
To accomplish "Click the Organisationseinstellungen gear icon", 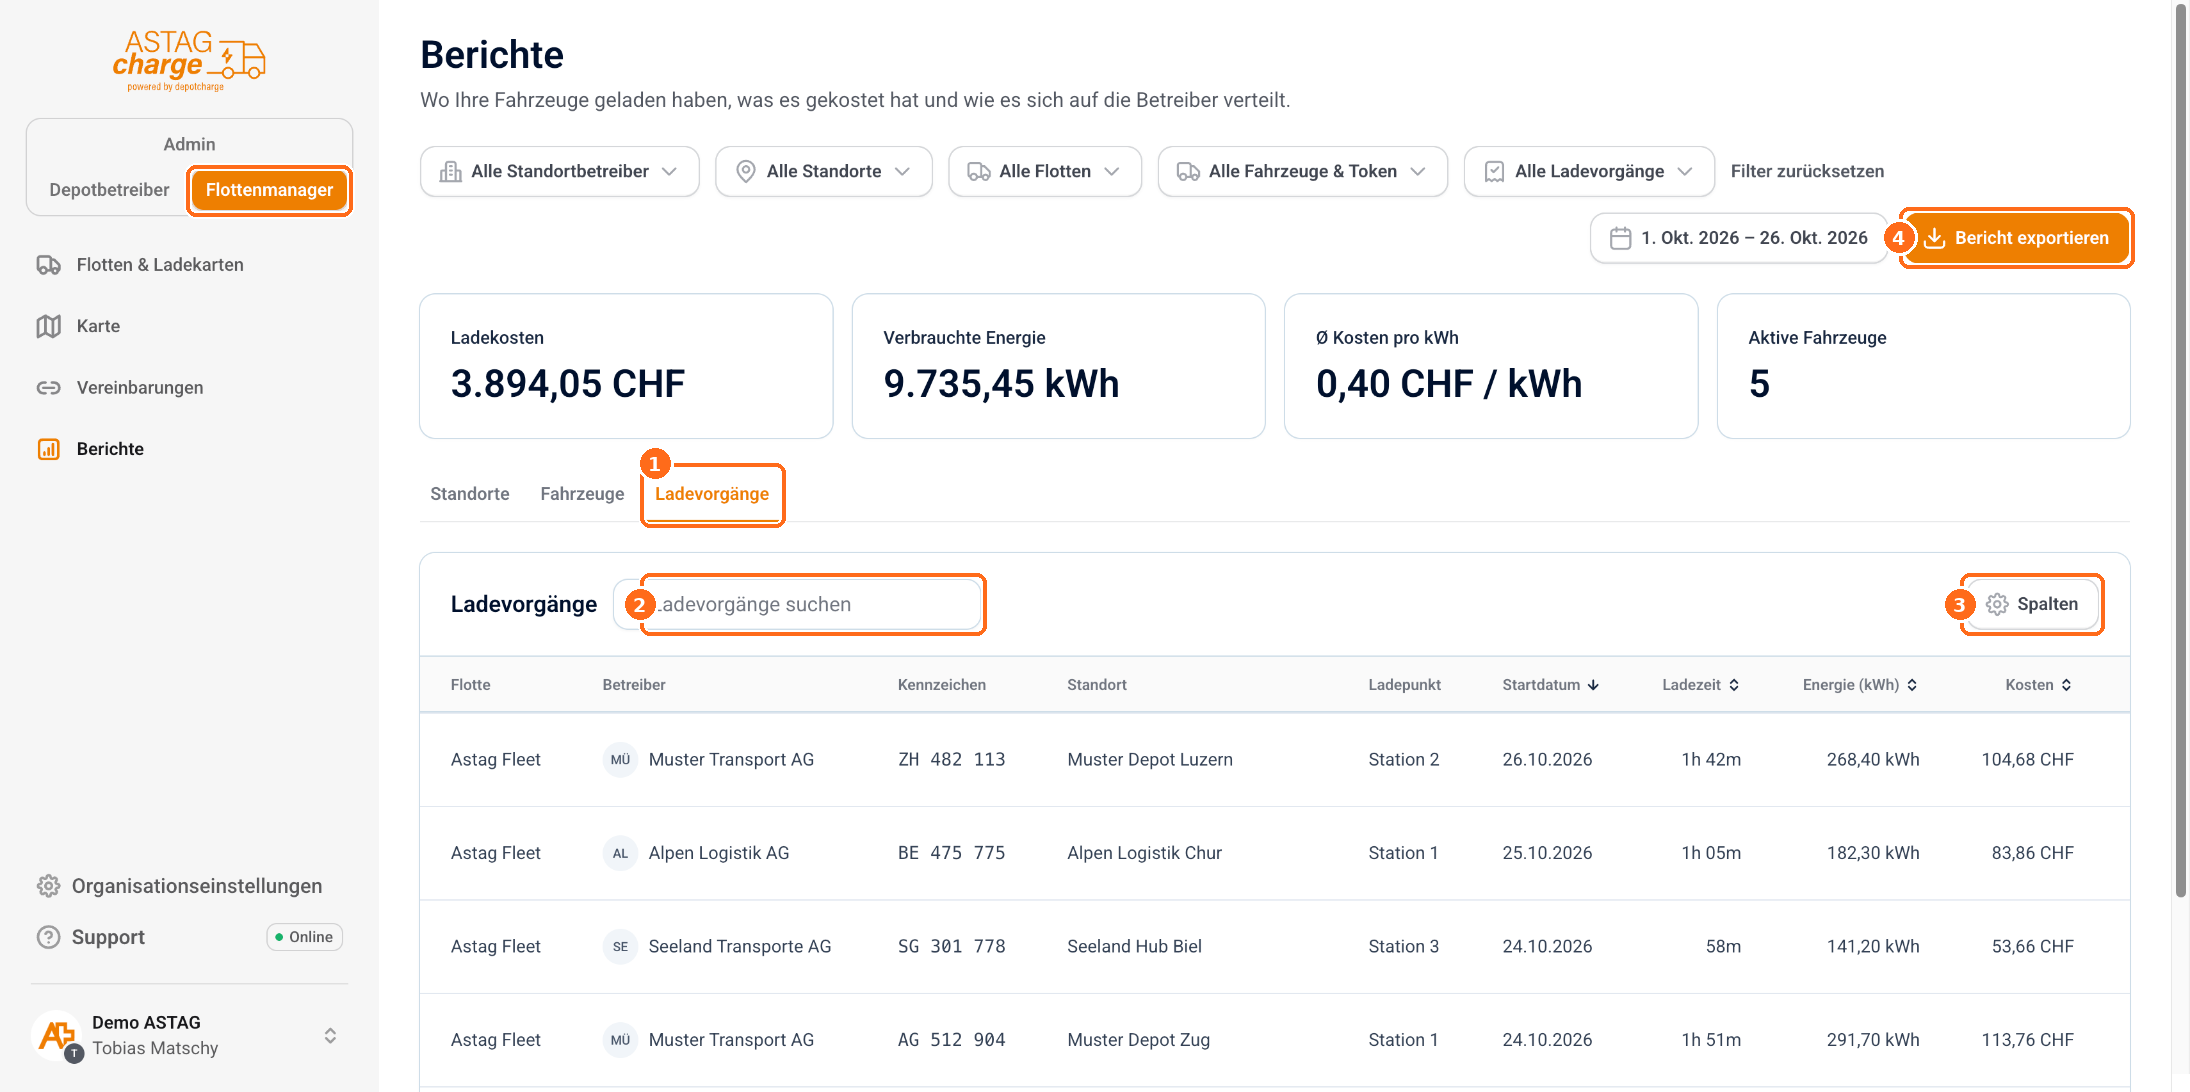I will pos(49,886).
